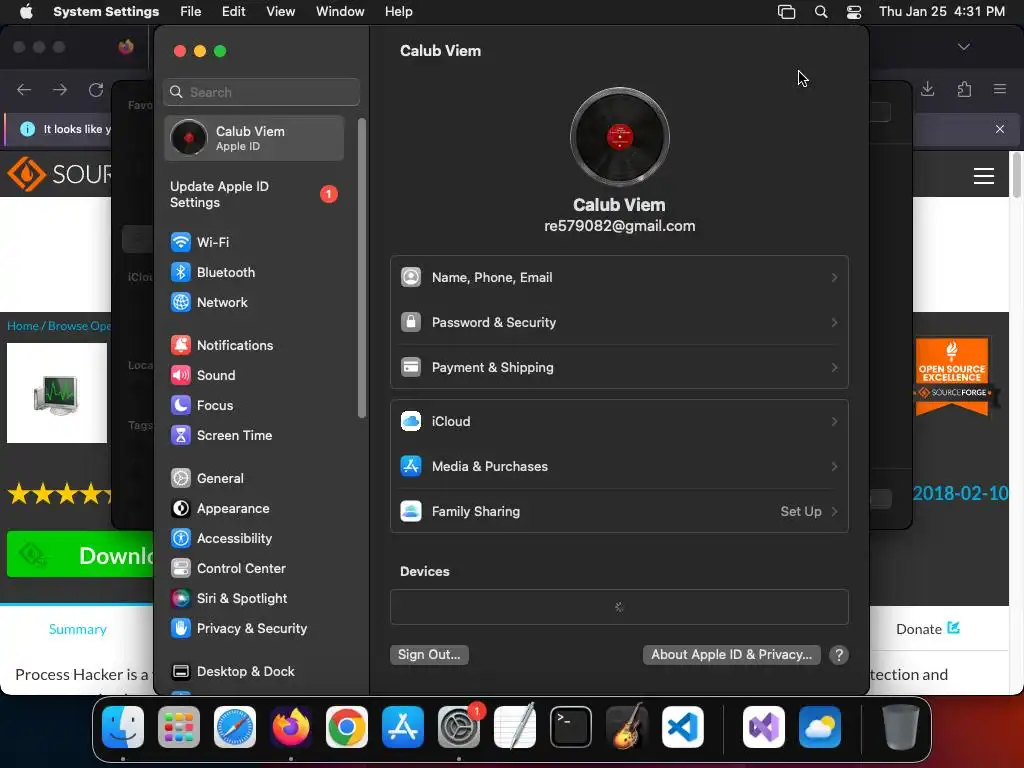
Task: Open the File menu
Action: click(x=191, y=12)
